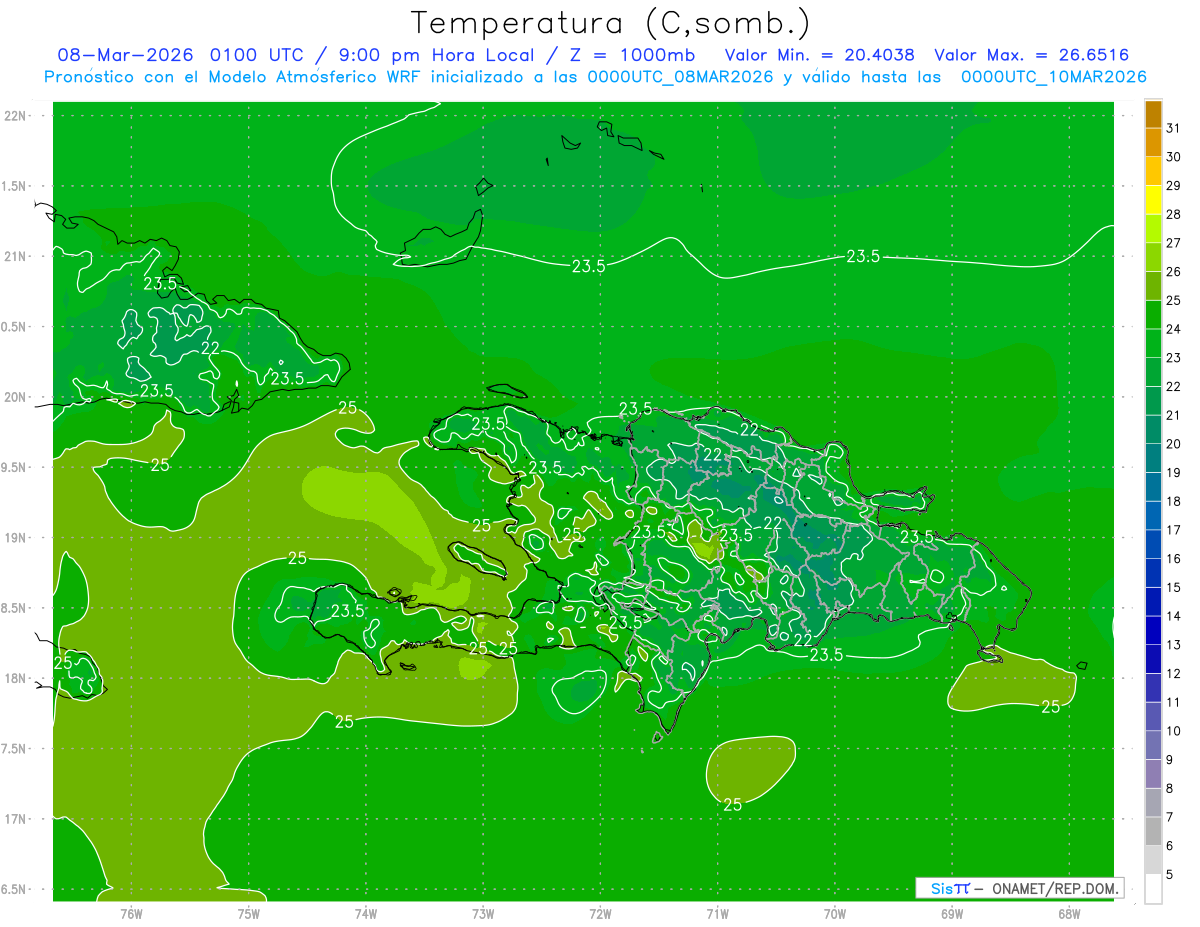The image size is (1200, 927).
Task: Click the purple legend band between 9 and 10
Action: tap(1153, 746)
